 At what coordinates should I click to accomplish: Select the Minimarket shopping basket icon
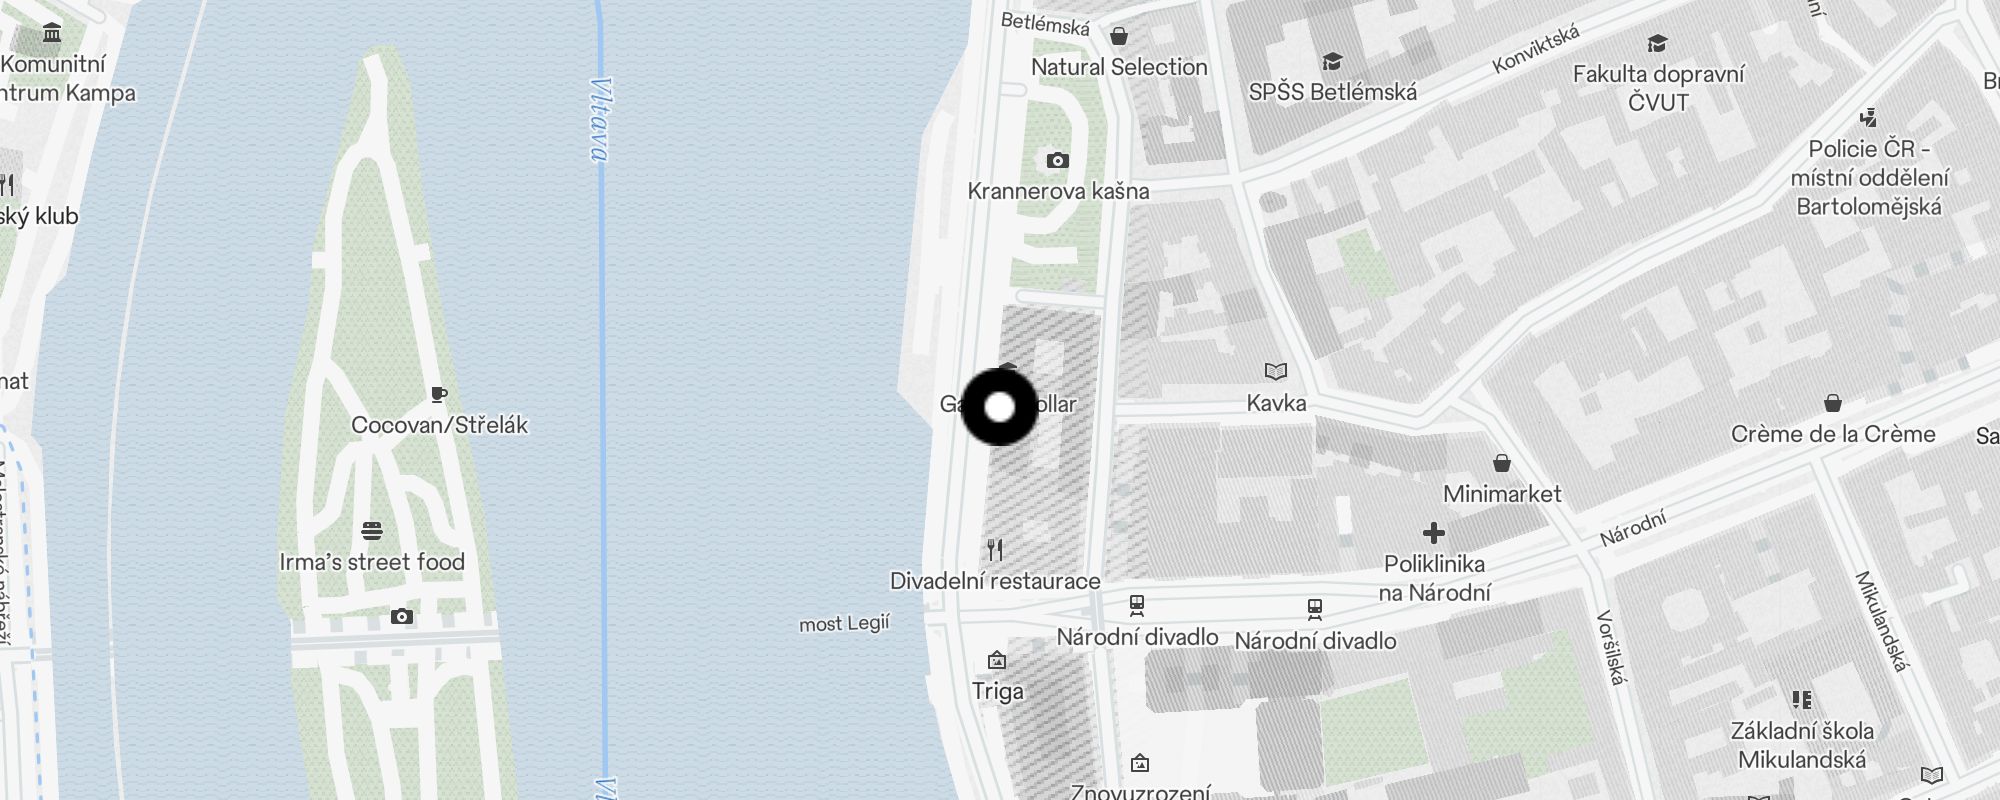[1501, 463]
